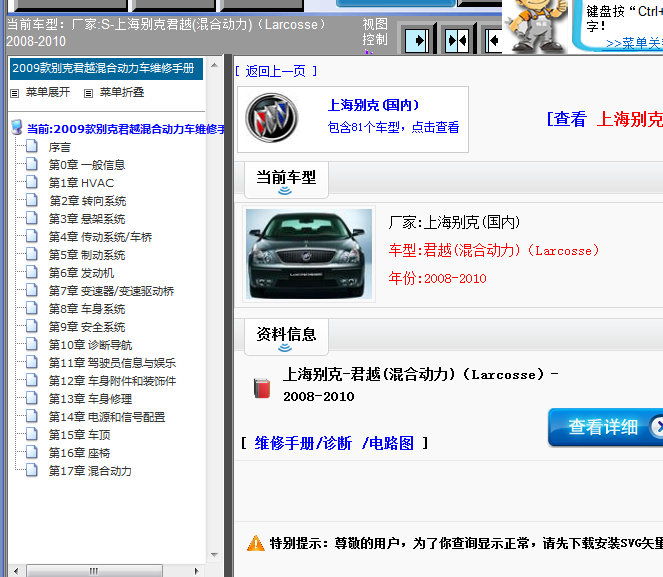The height and width of the screenshot is (577, 663).
Task: Click the page icon next to 第2章 转向系统
Action: [31, 200]
